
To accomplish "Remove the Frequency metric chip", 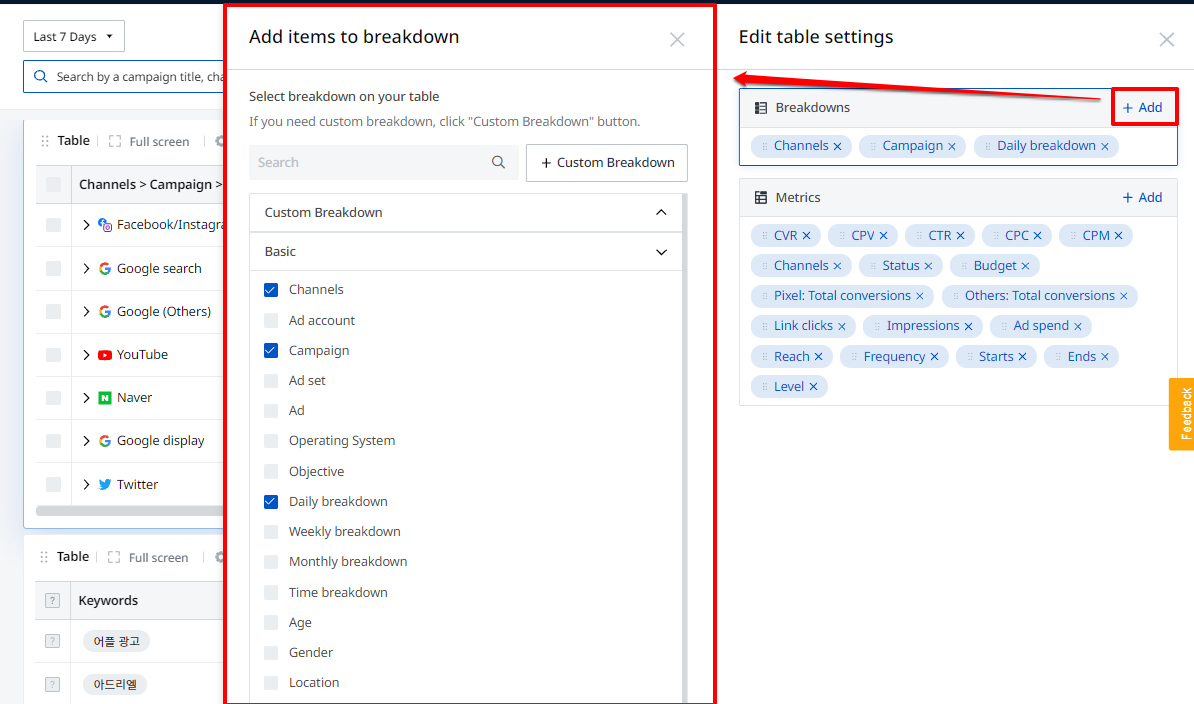I will [x=934, y=357].
